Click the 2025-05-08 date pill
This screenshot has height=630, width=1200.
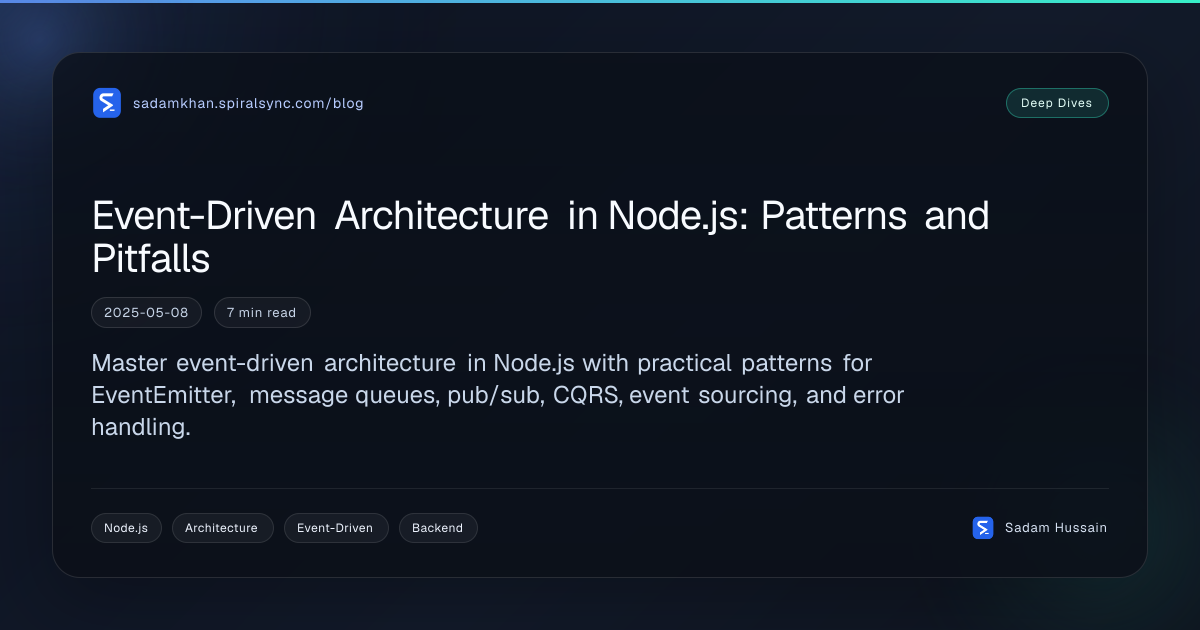[x=146, y=313]
